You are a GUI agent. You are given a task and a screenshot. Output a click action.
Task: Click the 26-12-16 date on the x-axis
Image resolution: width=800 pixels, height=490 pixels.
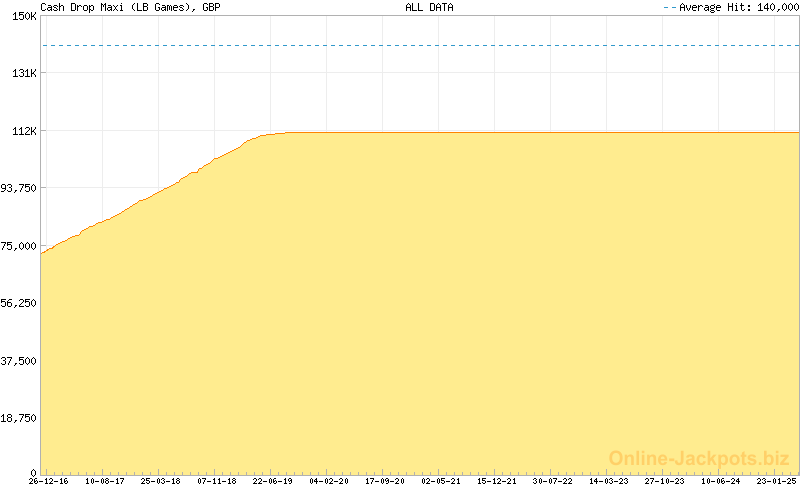click(48, 481)
